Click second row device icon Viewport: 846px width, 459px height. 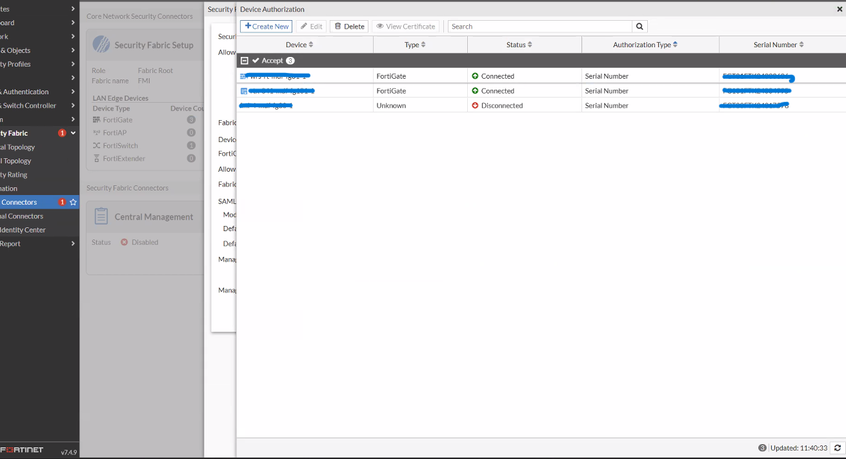(x=243, y=91)
